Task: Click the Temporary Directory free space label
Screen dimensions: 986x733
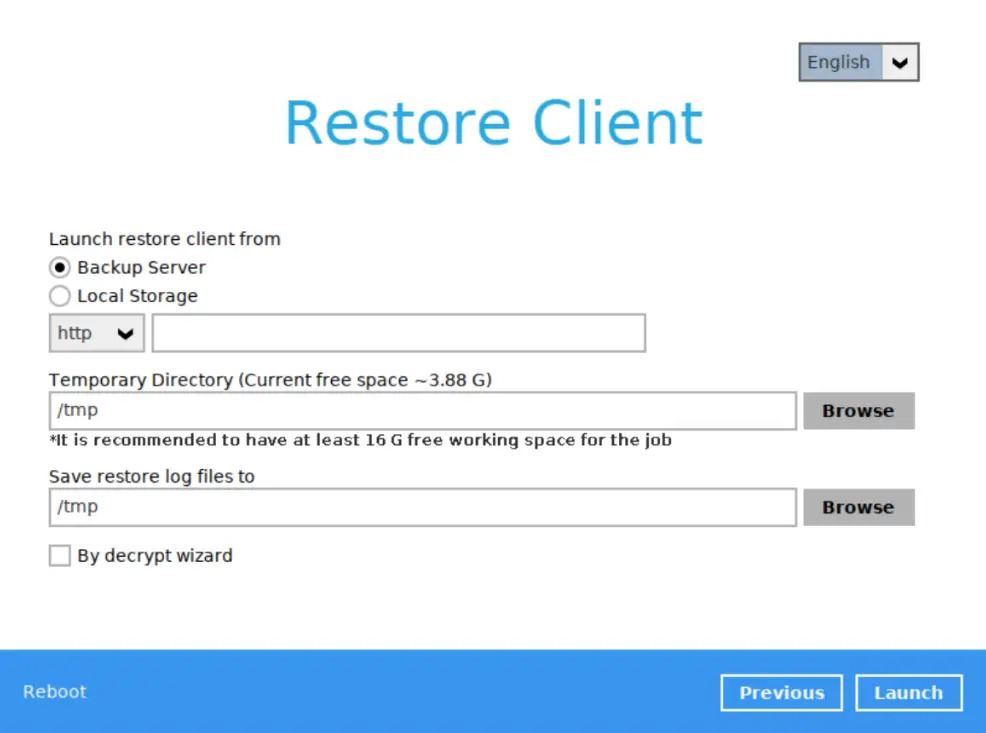Action: tap(270, 380)
